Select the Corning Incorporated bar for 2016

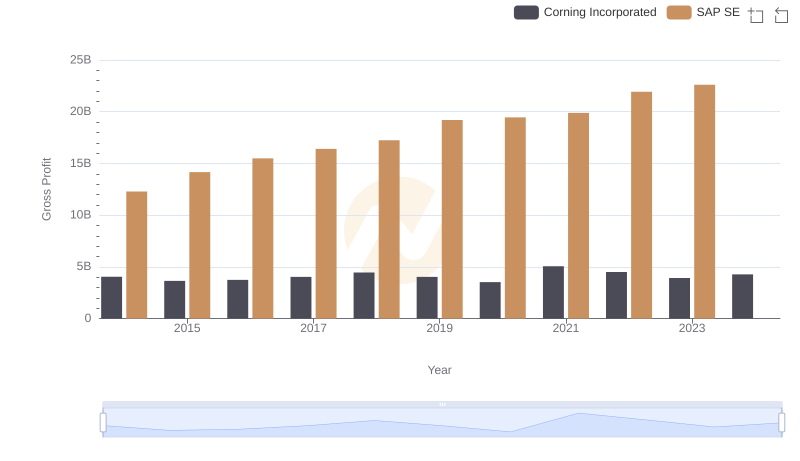(238, 299)
